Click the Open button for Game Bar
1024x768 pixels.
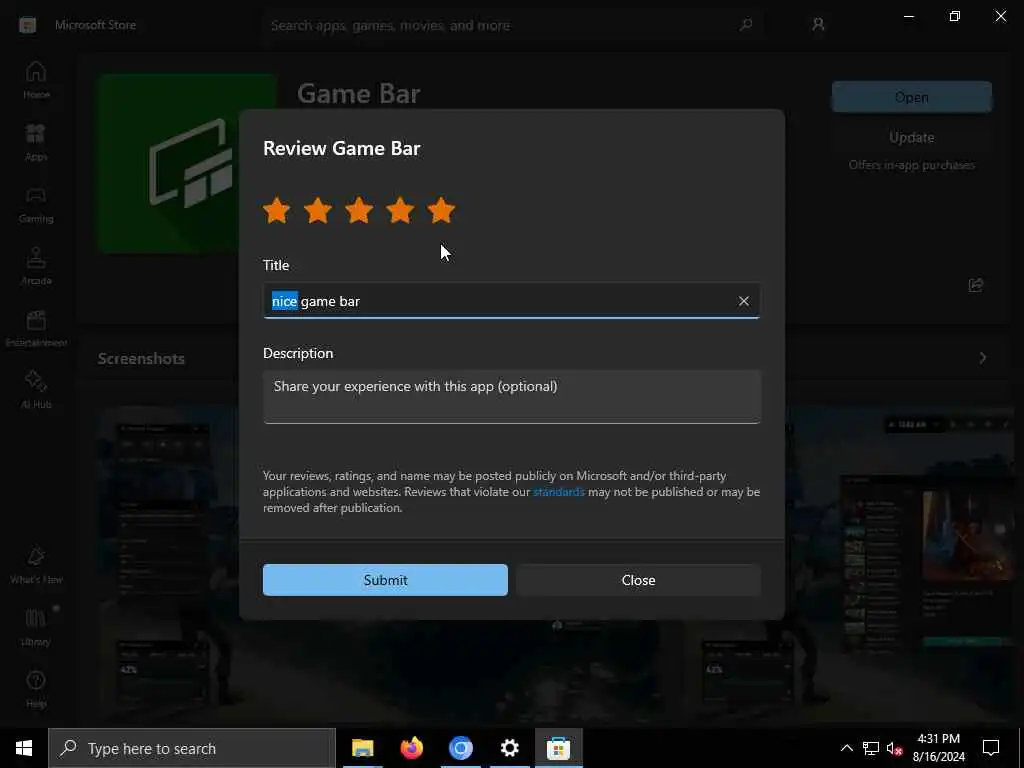coord(912,97)
